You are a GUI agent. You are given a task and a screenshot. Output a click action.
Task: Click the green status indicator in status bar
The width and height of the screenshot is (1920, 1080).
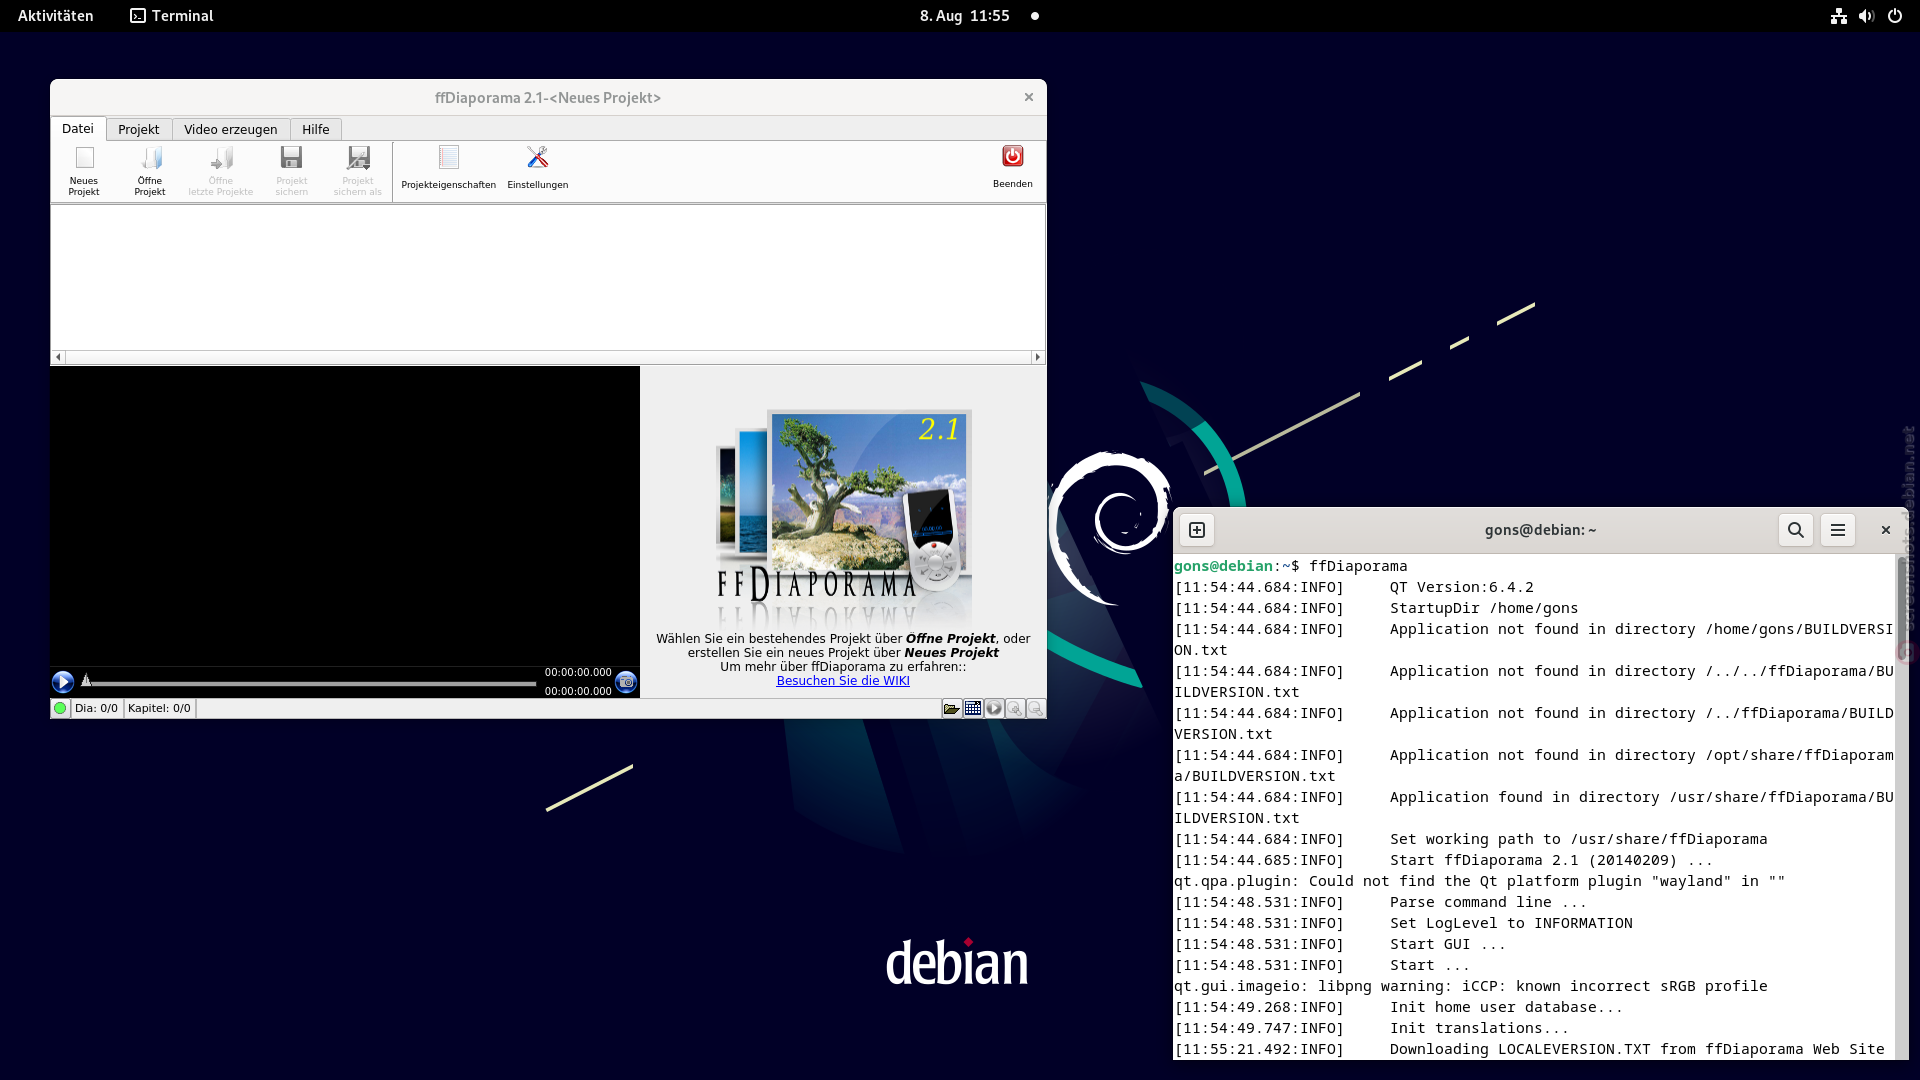pyautogui.click(x=60, y=708)
